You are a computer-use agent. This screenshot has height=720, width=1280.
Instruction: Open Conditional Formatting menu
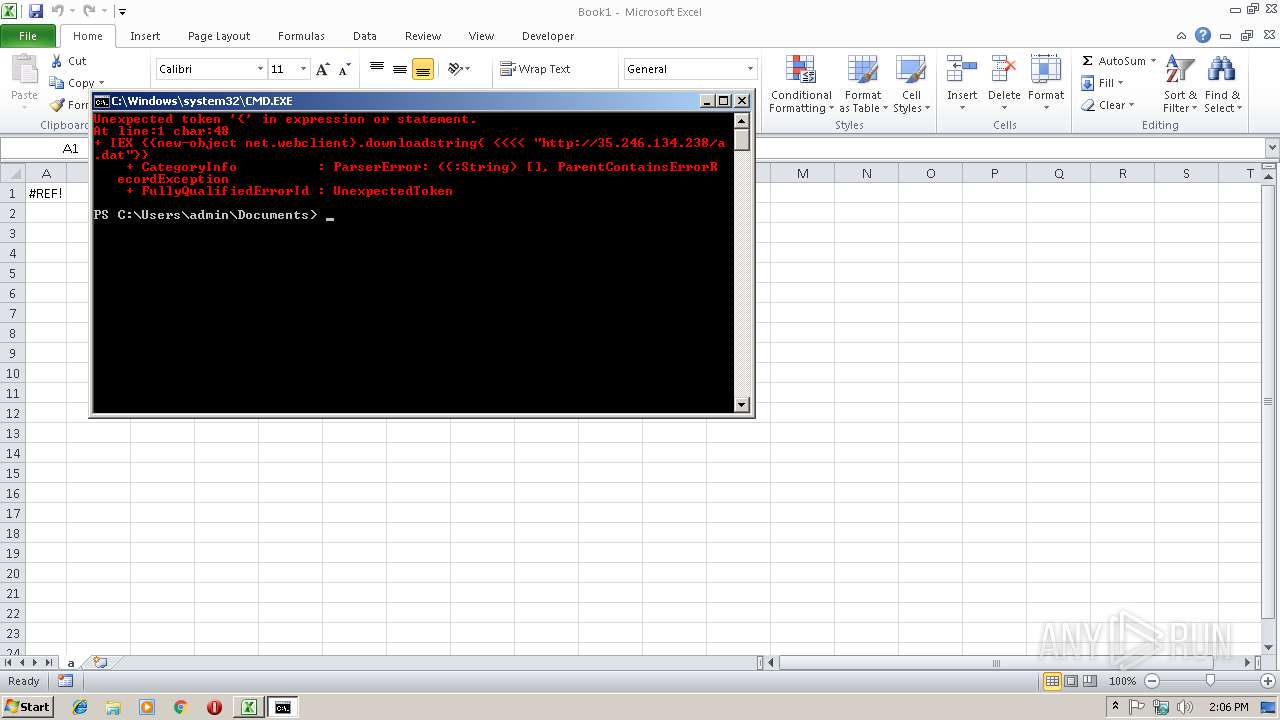pos(801,85)
